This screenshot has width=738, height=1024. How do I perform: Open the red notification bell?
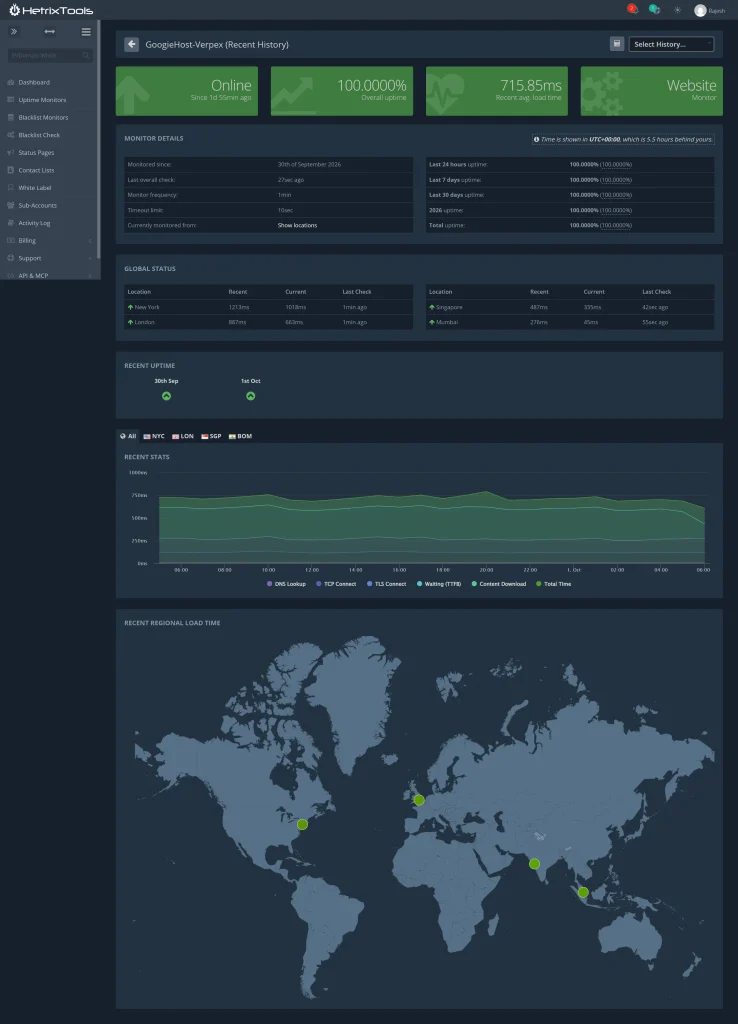pos(632,9)
